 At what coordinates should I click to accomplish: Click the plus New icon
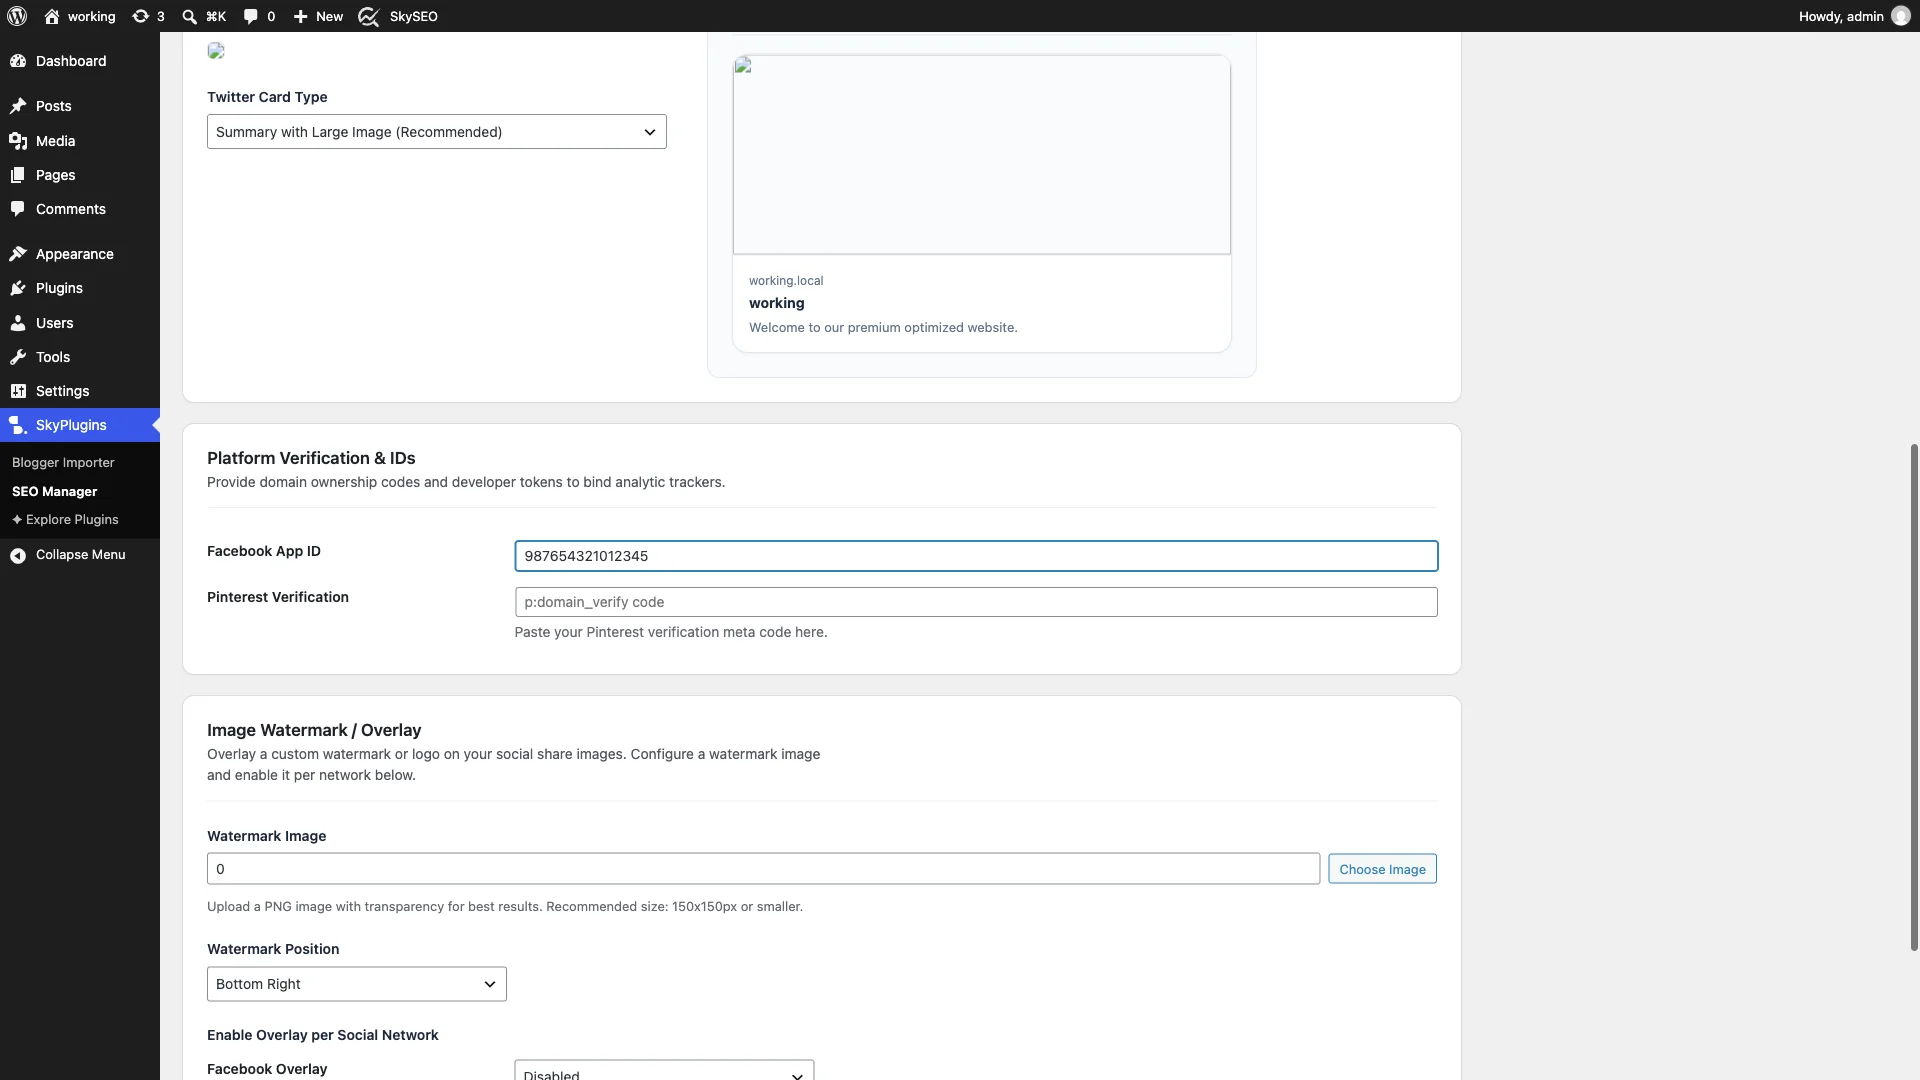300,16
